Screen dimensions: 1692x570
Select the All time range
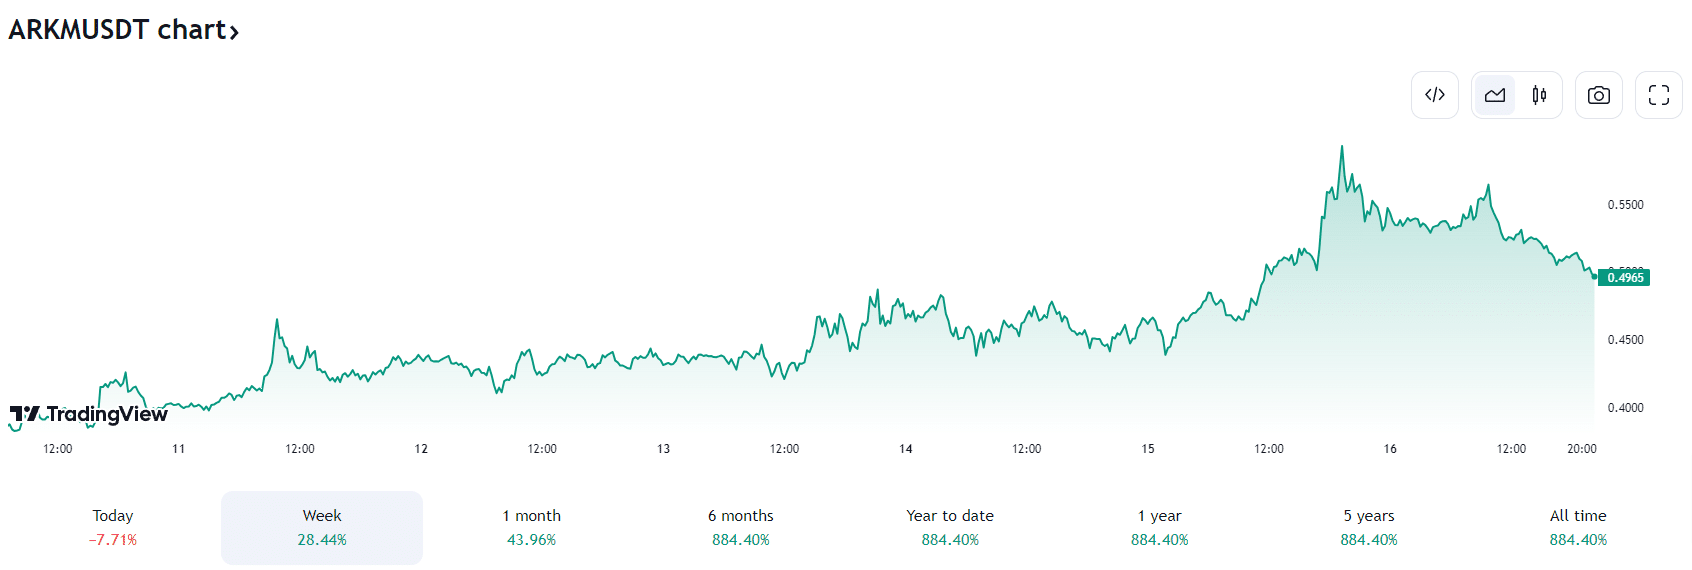coord(1578,527)
